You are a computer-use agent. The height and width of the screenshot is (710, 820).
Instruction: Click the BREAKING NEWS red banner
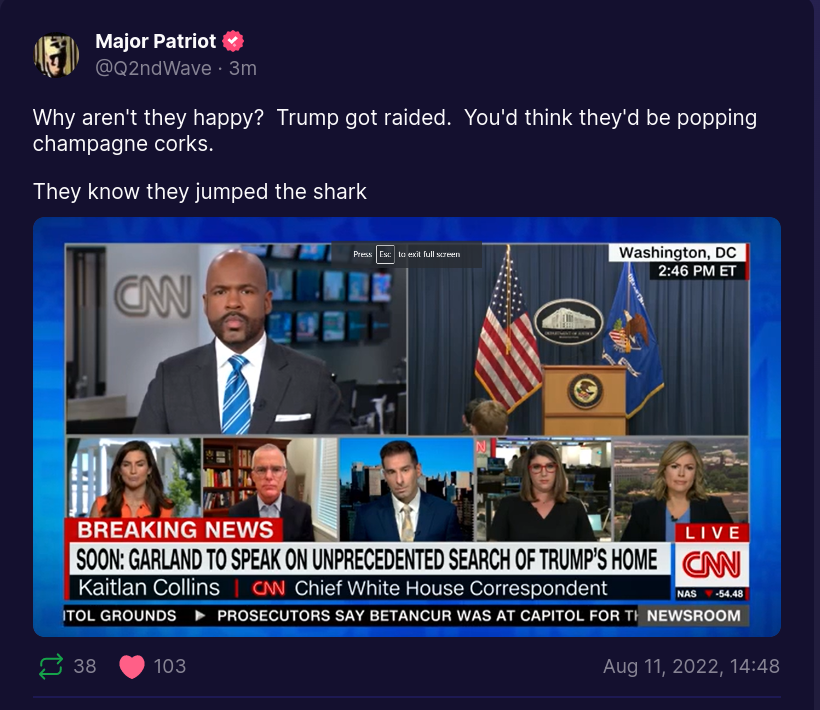pos(175,531)
